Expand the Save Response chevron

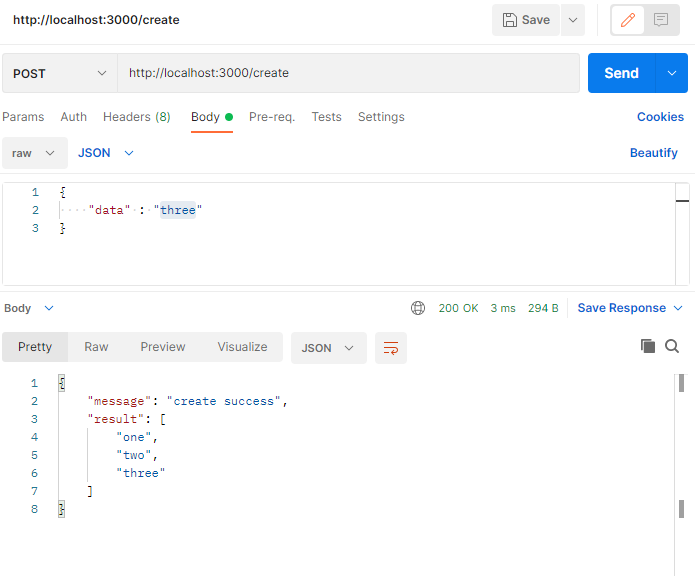(x=678, y=308)
